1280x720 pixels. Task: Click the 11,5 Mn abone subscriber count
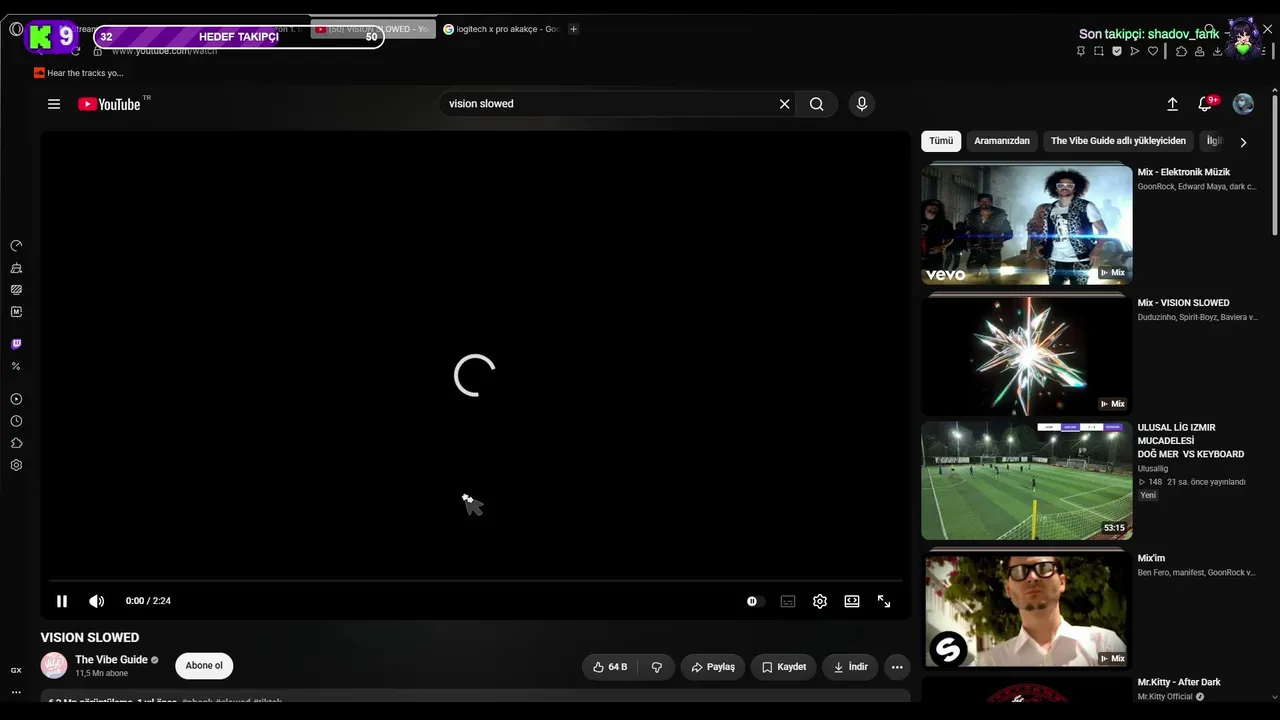(x=102, y=674)
